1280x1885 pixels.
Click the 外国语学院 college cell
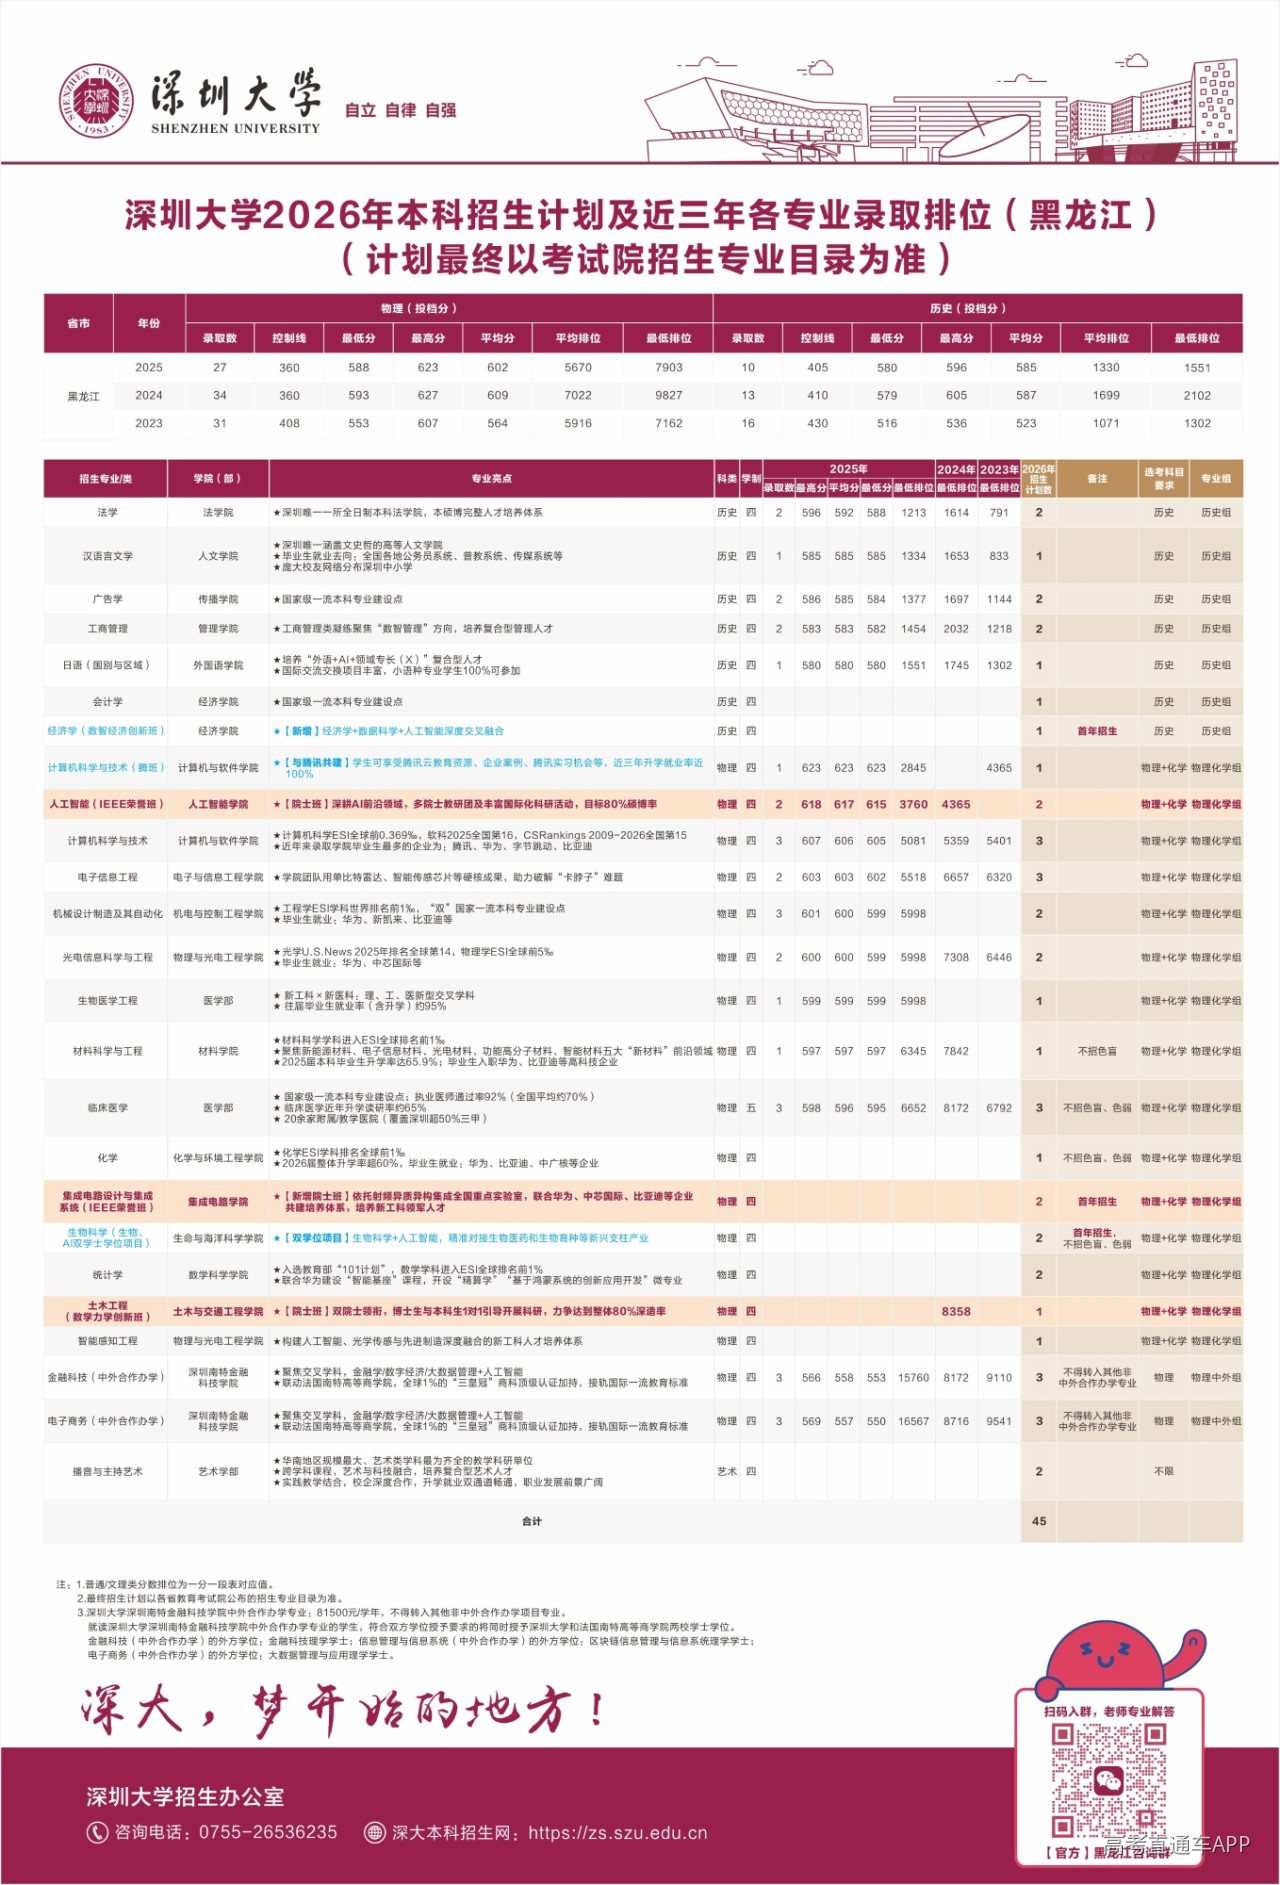pos(218,665)
